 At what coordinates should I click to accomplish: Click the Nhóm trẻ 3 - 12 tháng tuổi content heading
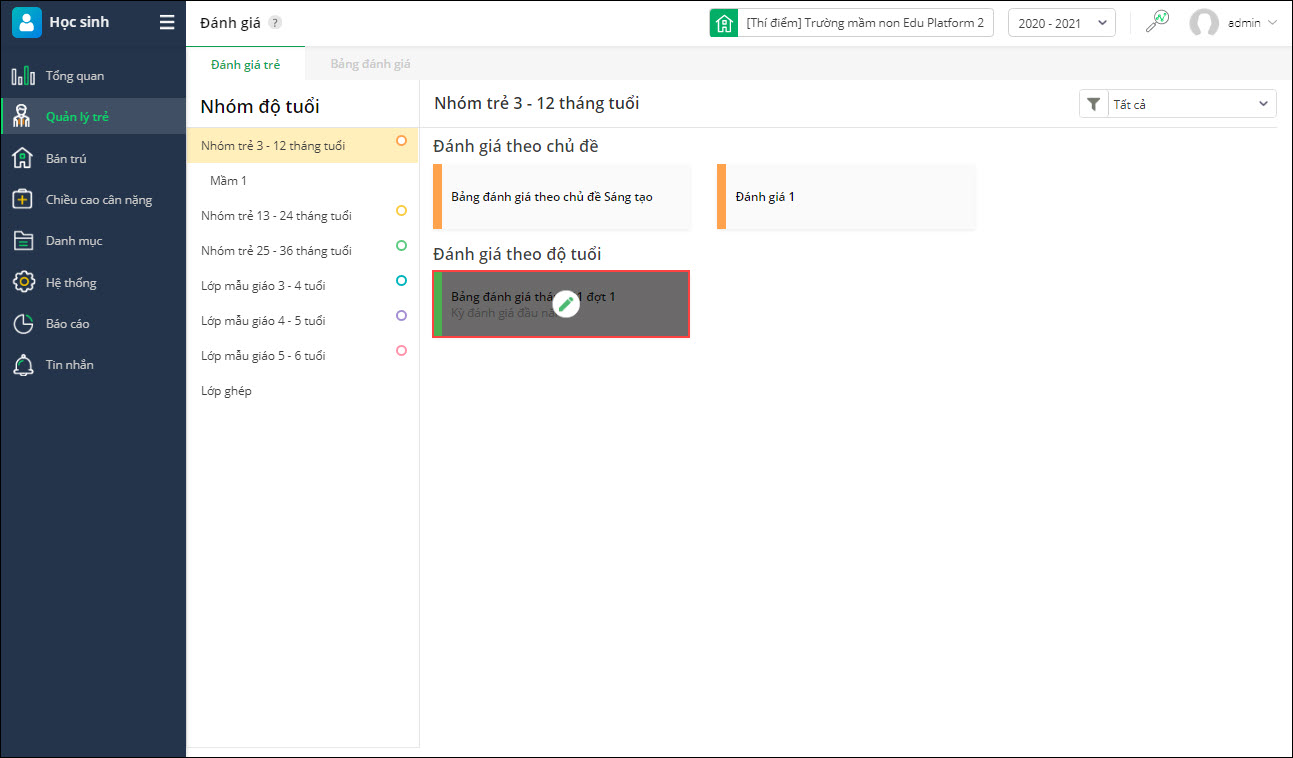[537, 103]
